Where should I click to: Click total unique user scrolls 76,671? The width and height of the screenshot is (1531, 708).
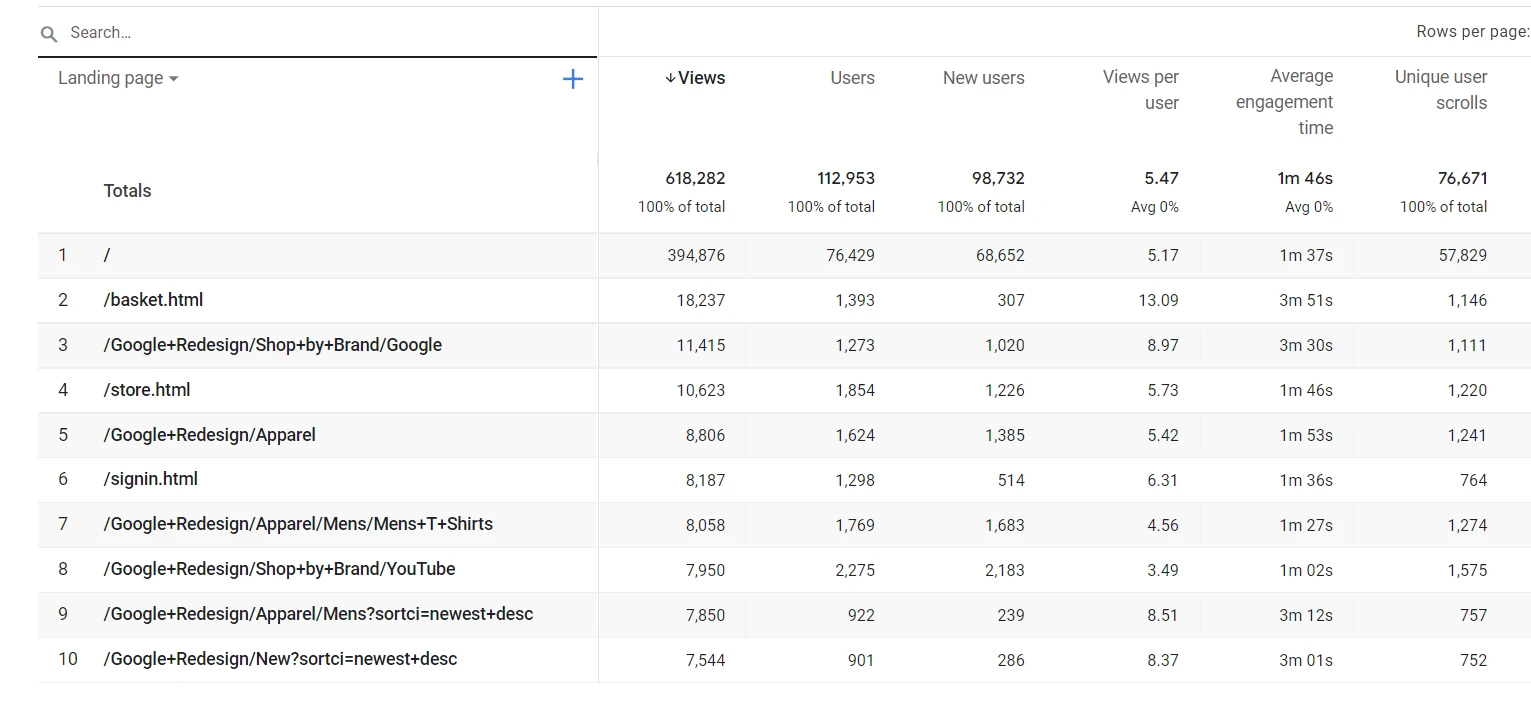[x=1463, y=179]
